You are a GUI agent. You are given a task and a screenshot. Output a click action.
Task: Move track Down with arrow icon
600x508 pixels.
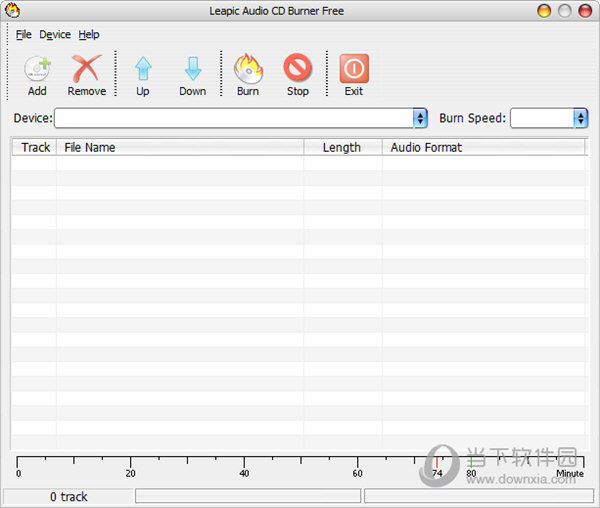(x=193, y=69)
